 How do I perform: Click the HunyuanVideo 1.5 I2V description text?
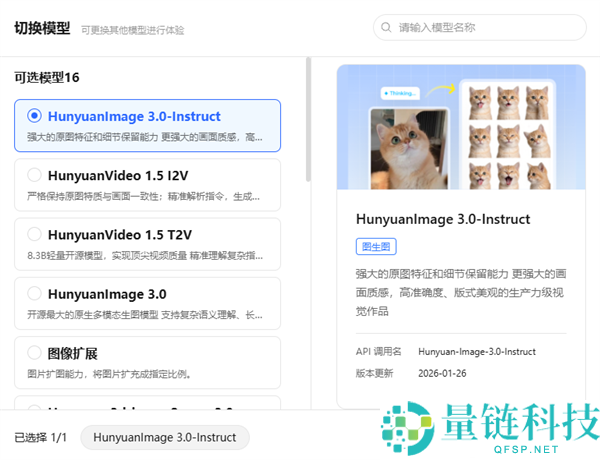[x=143, y=197]
